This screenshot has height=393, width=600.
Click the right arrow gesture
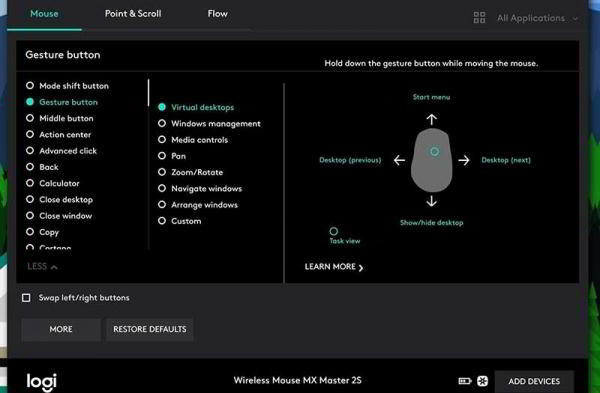(x=464, y=160)
